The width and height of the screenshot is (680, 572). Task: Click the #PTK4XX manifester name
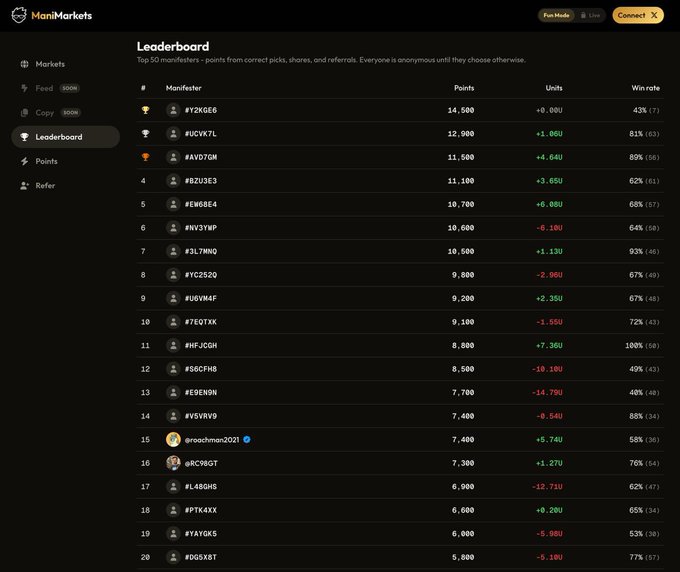(x=201, y=510)
